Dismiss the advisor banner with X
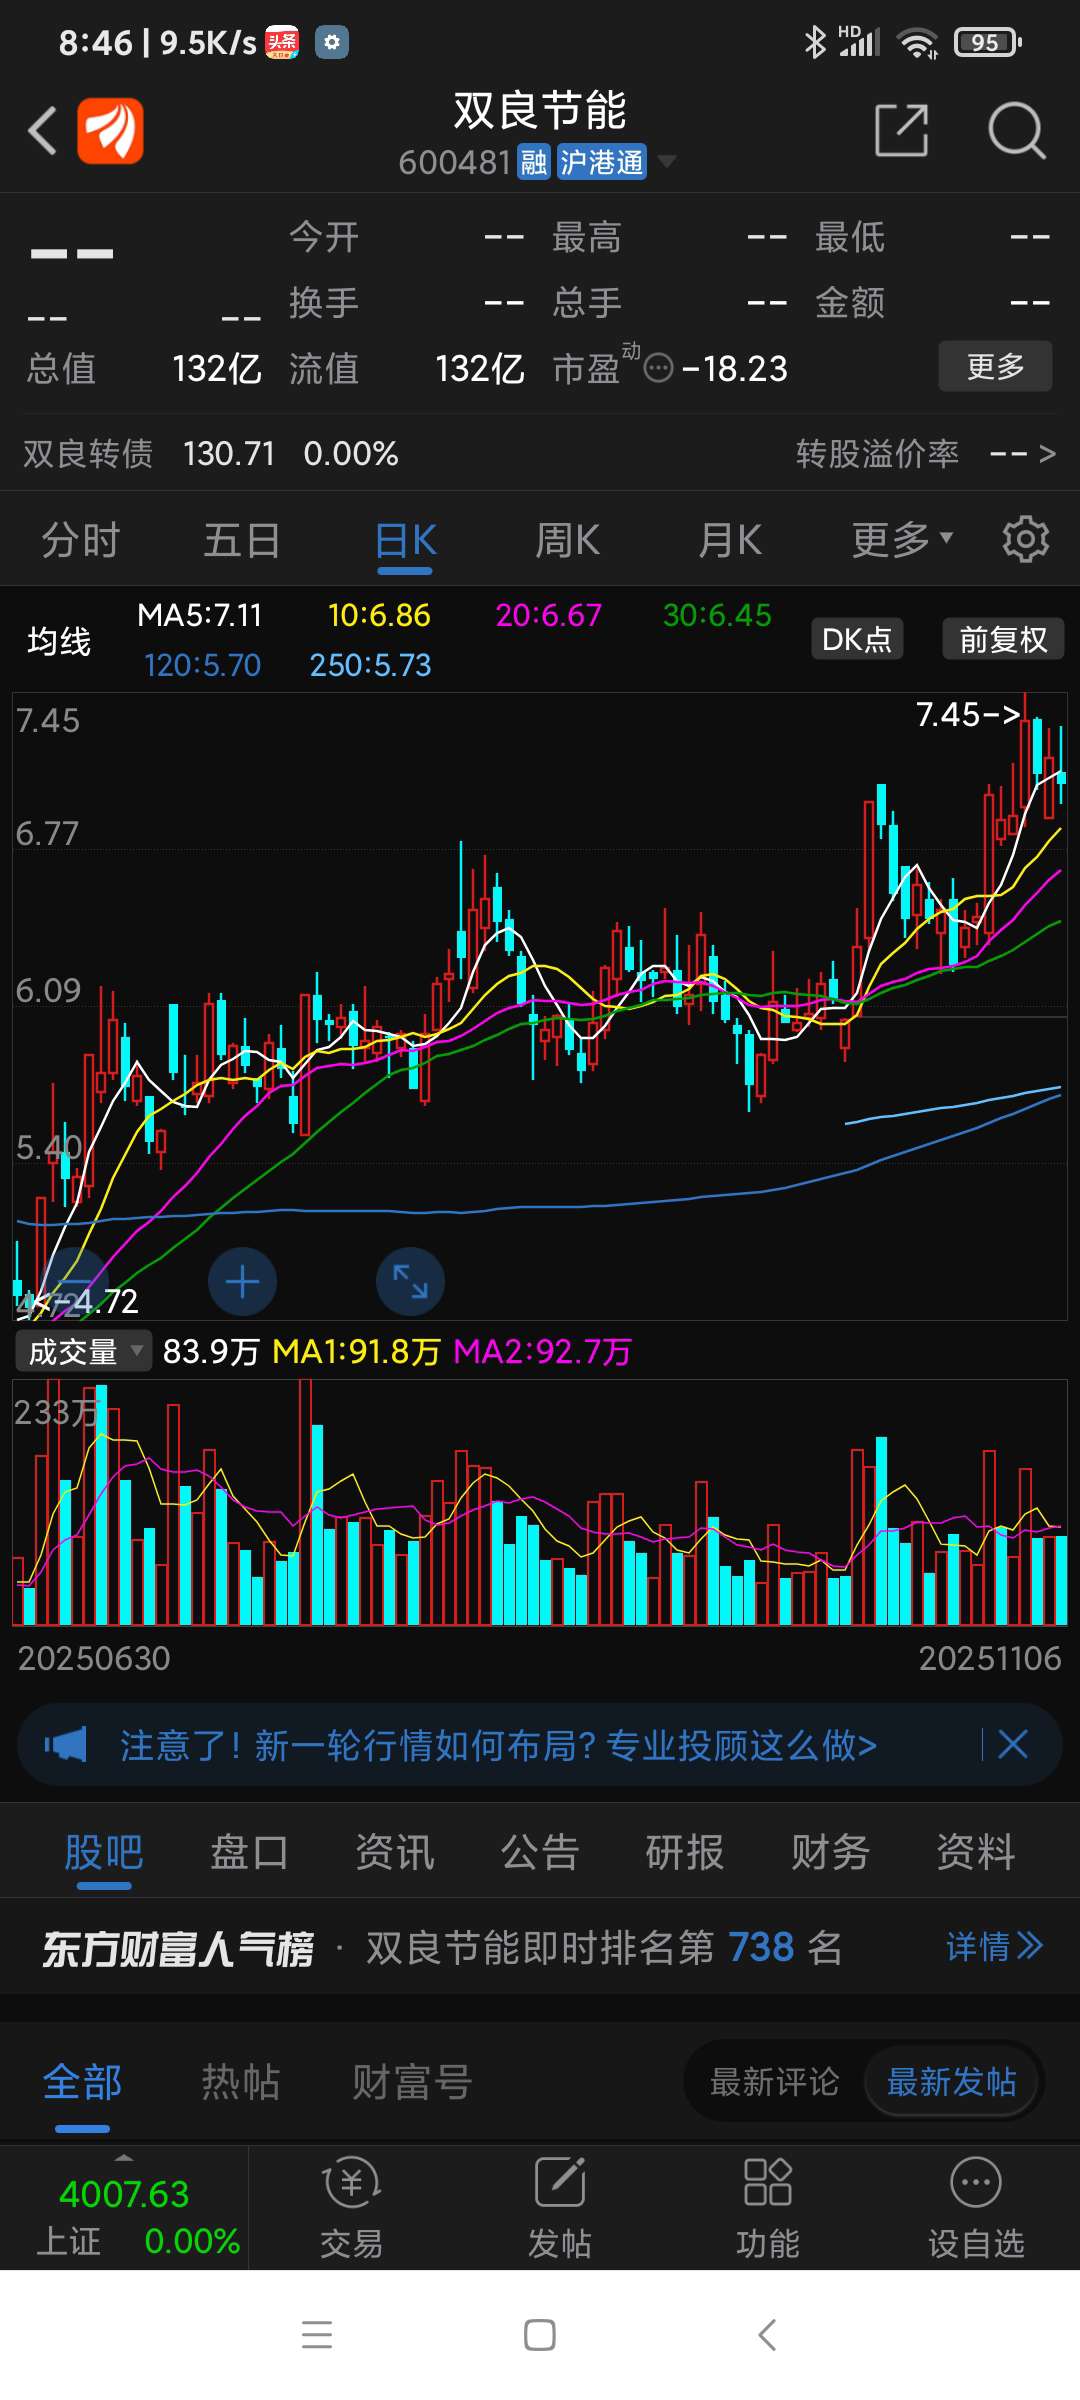1080x2400 pixels. (1013, 1745)
